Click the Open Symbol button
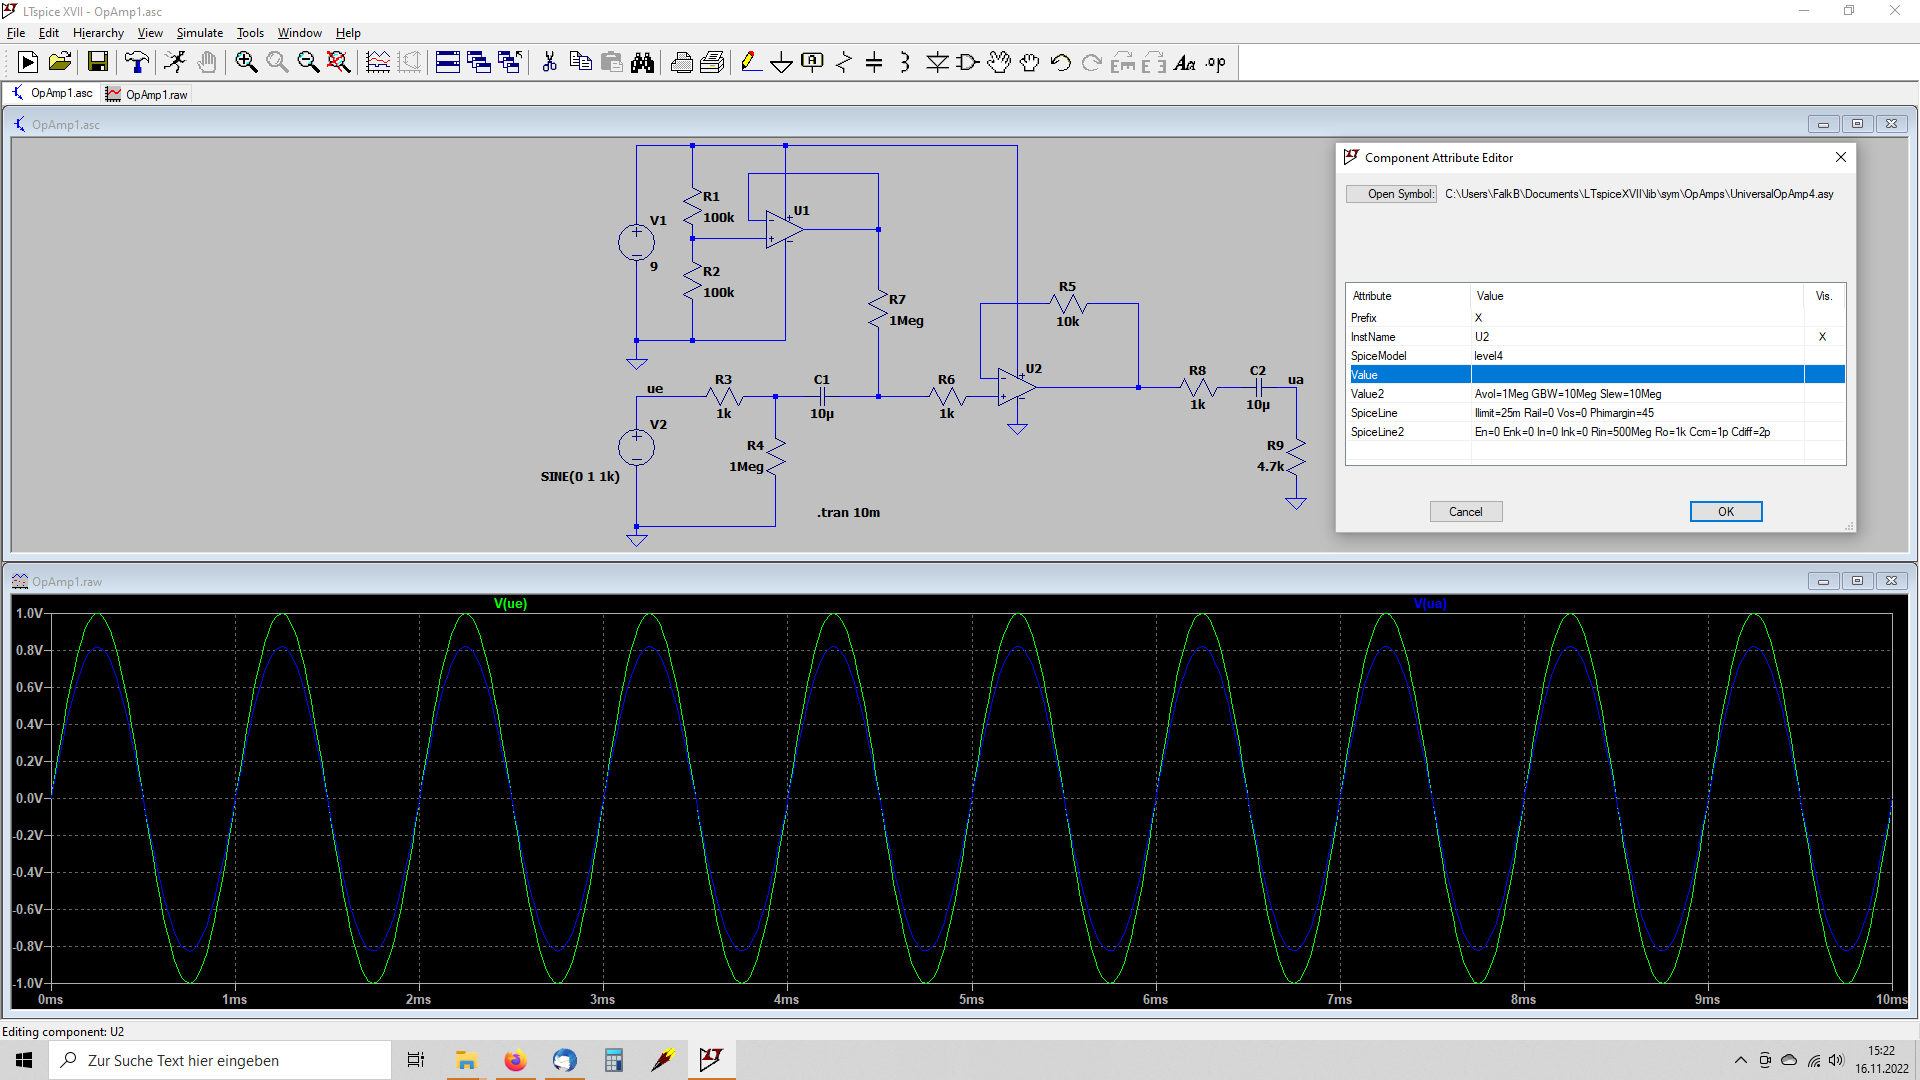 pyautogui.click(x=1391, y=194)
